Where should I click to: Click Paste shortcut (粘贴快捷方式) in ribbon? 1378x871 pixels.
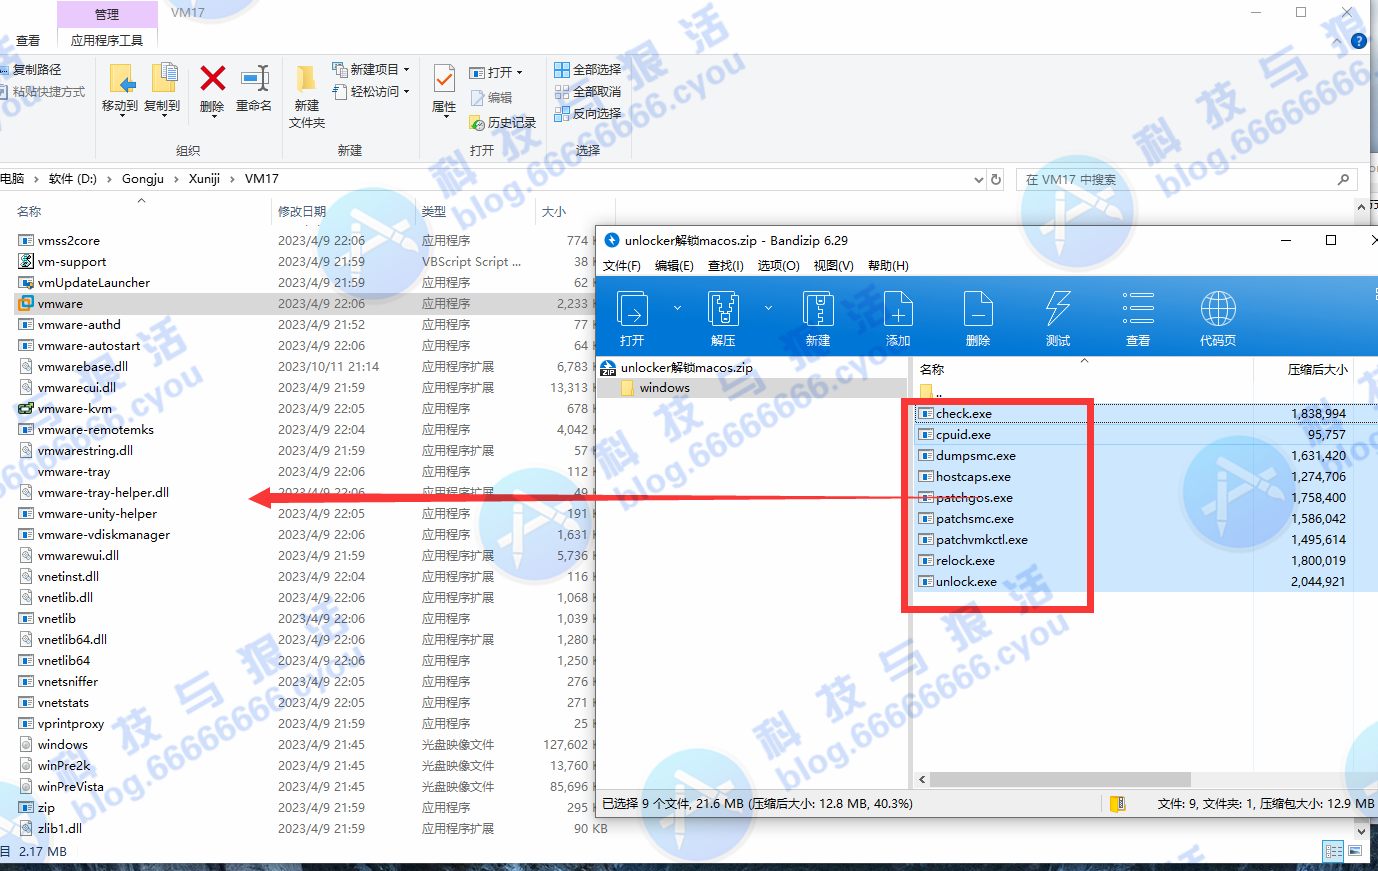click(42, 91)
